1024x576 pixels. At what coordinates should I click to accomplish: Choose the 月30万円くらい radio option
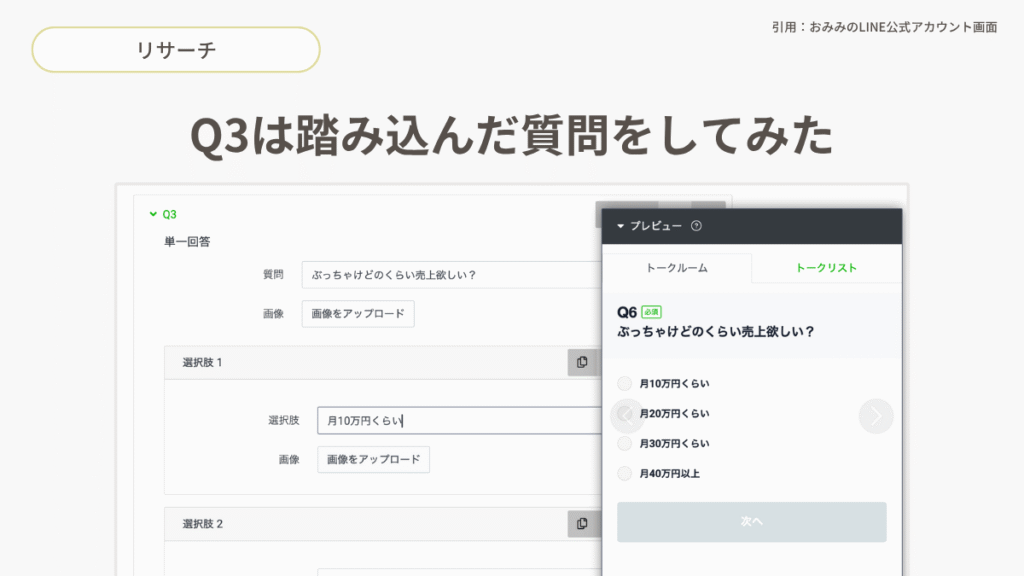pyautogui.click(x=625, y=443)
